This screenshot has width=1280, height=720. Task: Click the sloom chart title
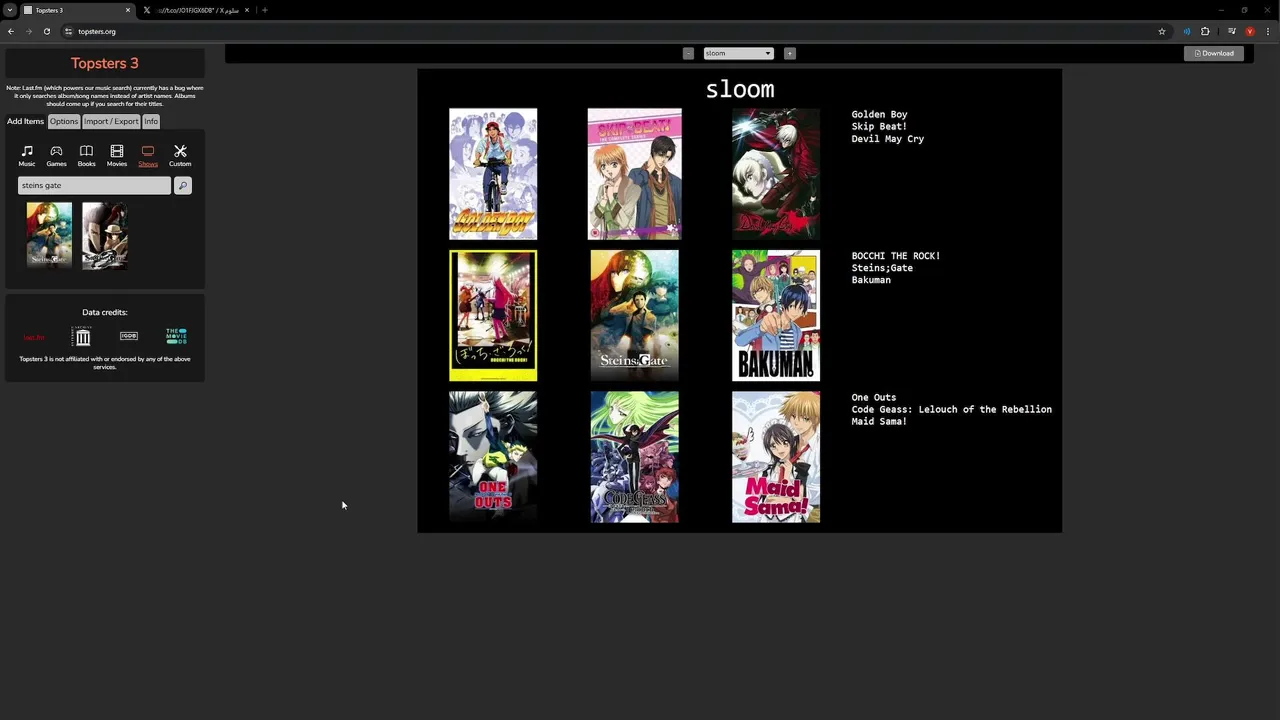coord(740,89)
